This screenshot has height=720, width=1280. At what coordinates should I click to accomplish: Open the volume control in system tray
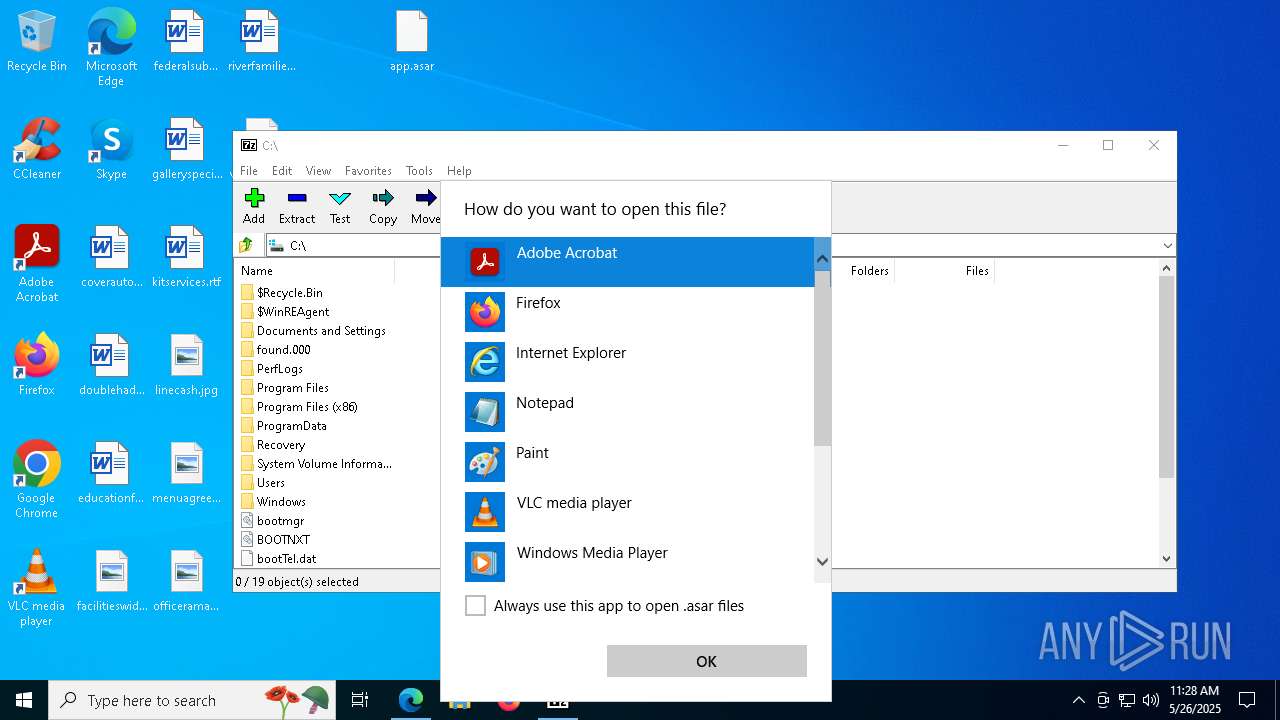pos(1151,700)
